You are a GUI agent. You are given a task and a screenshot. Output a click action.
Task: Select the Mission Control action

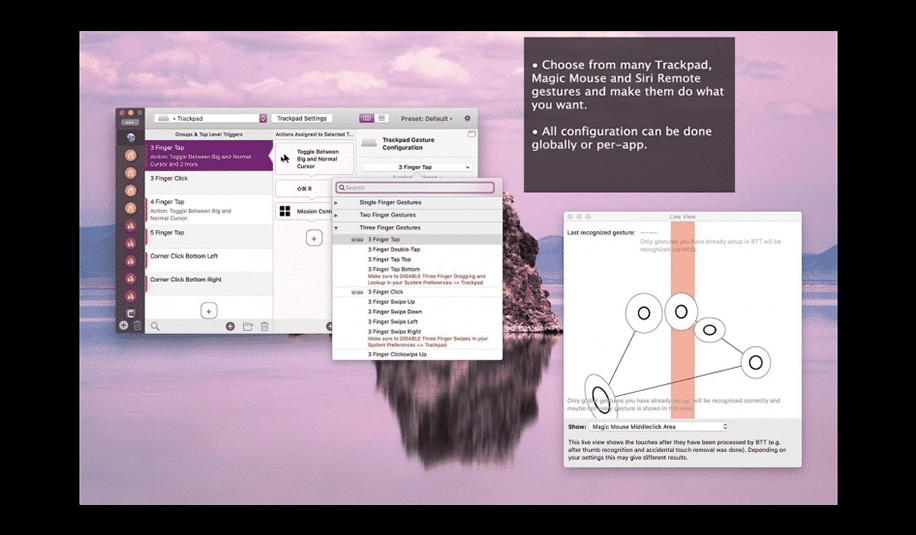[304, 211]
